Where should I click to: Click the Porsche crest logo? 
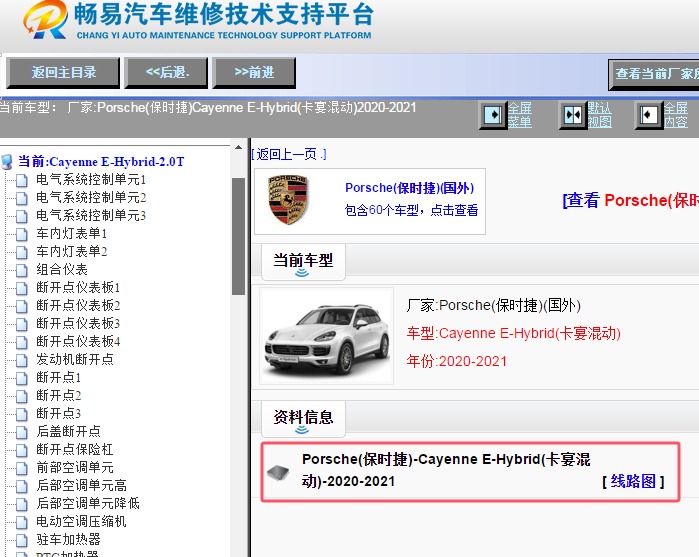point(288,199)
